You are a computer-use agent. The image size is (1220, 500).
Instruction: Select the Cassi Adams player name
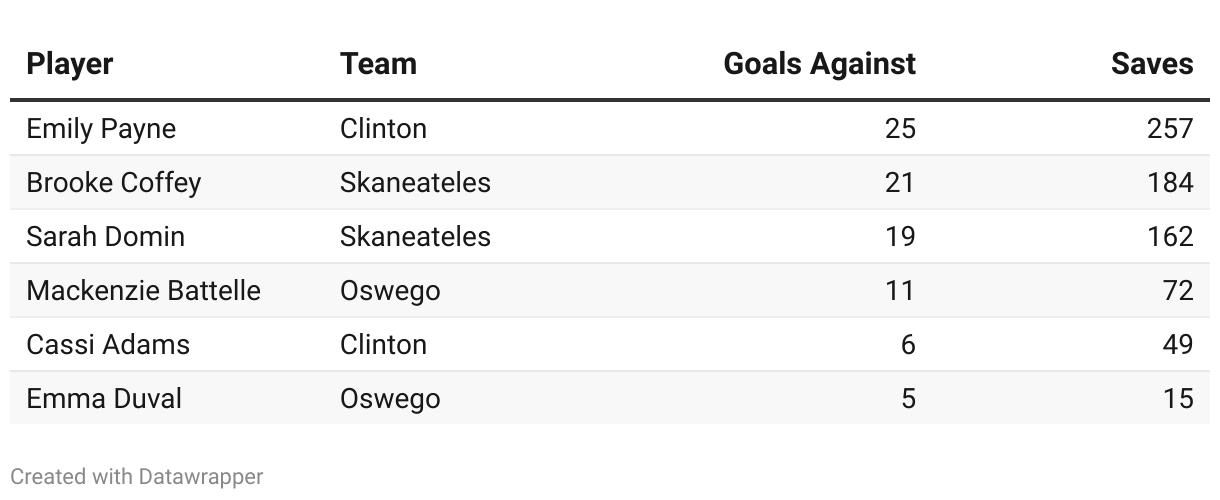(x=108, y=345)
